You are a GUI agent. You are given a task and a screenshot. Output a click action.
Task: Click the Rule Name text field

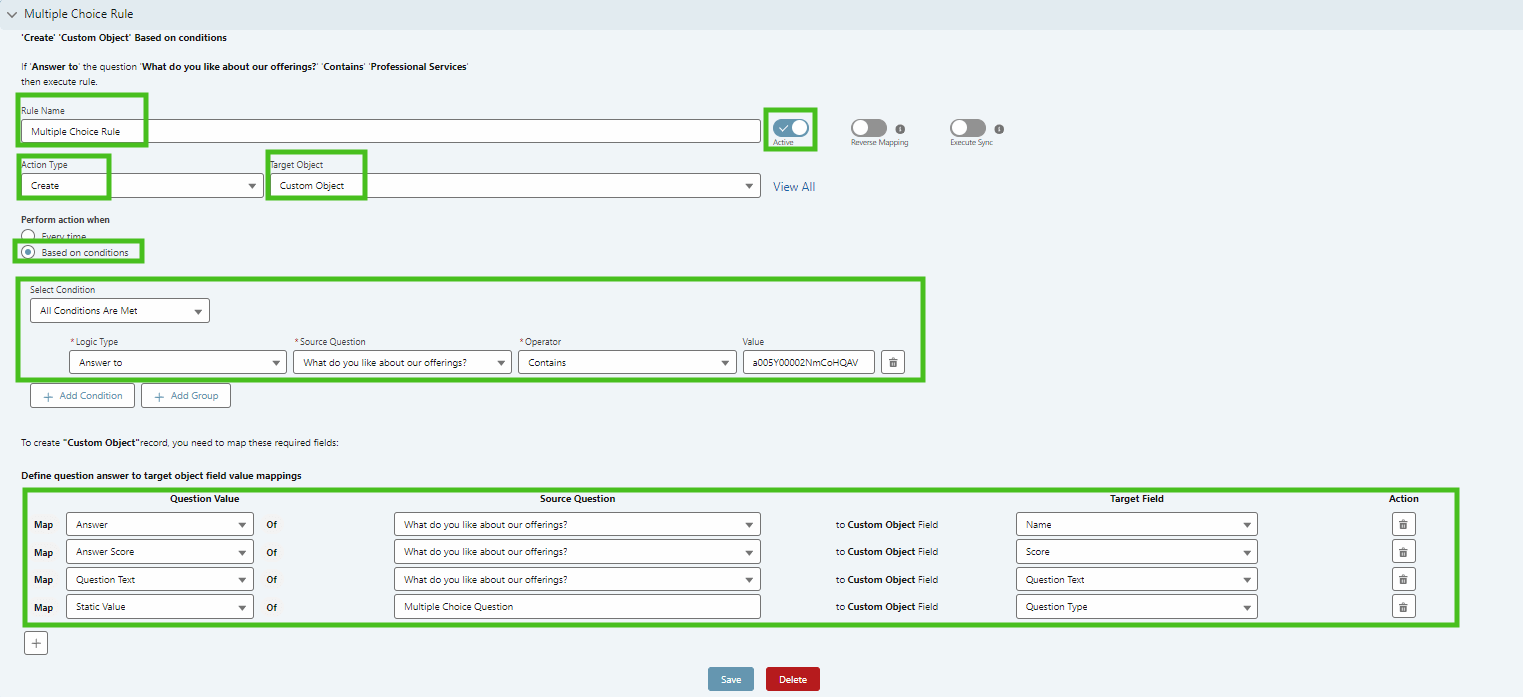click(390, 131)
